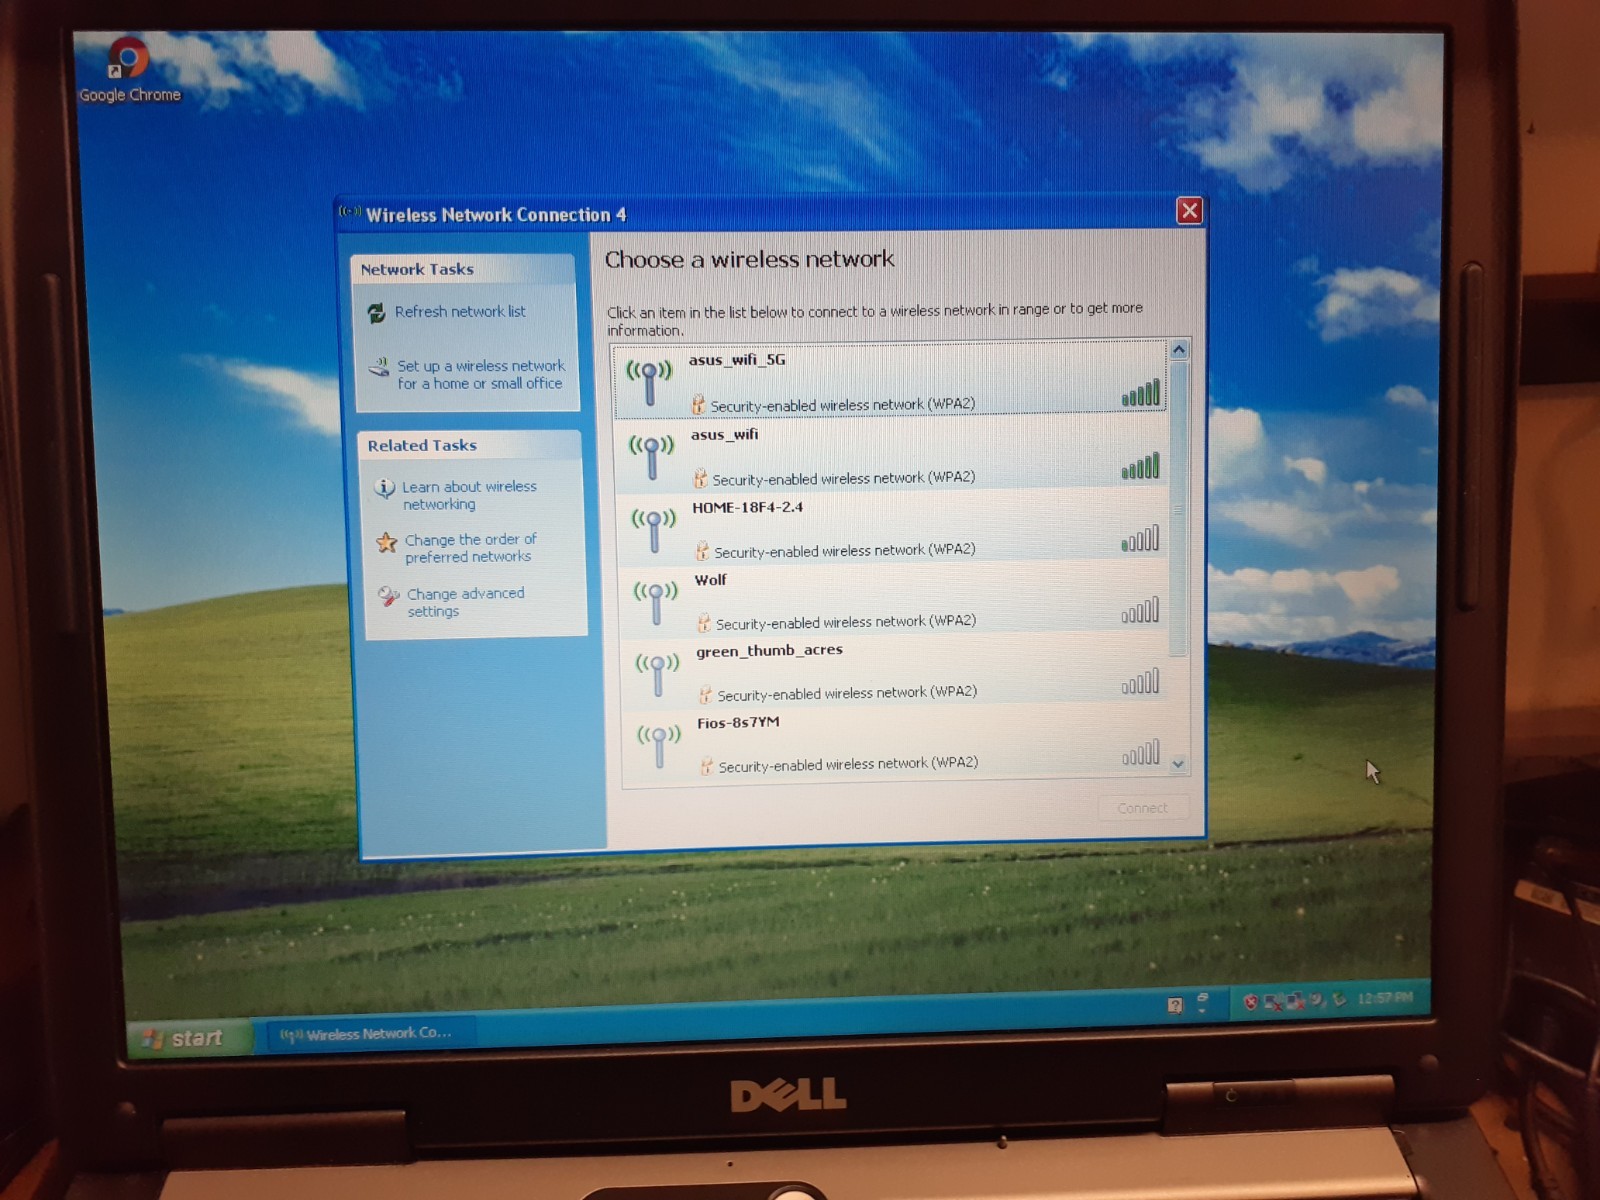Open Learn about wireless networking link
This screenshot has height=1200, width=1600.
coord(469,495)
